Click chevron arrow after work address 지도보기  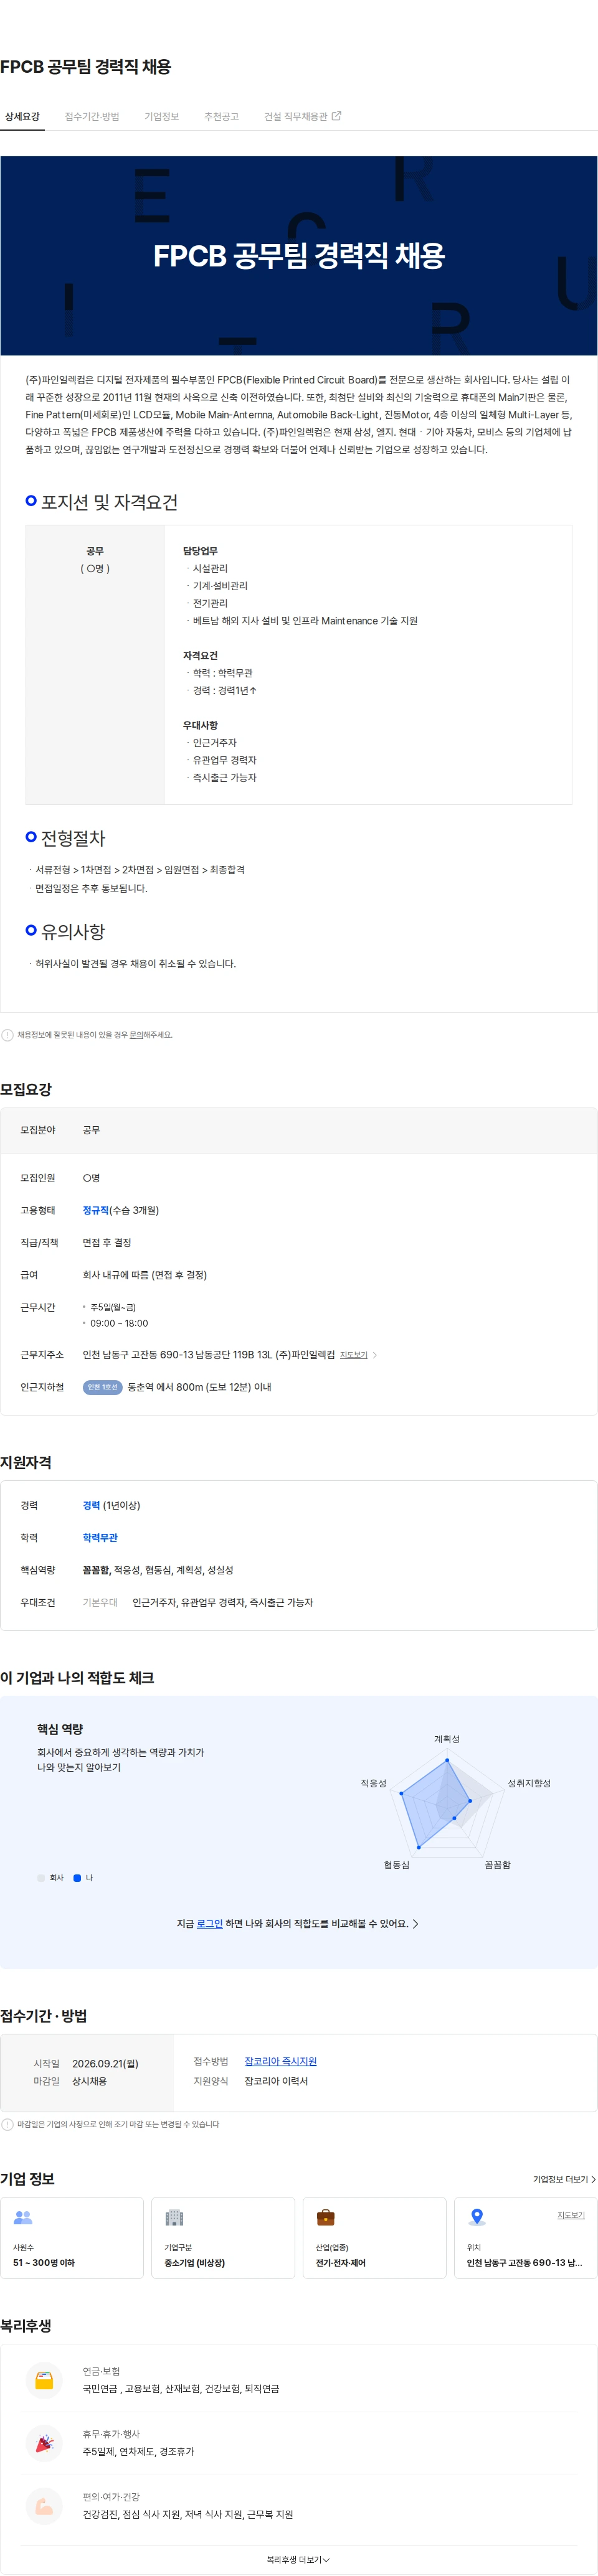pos(375,1355)
